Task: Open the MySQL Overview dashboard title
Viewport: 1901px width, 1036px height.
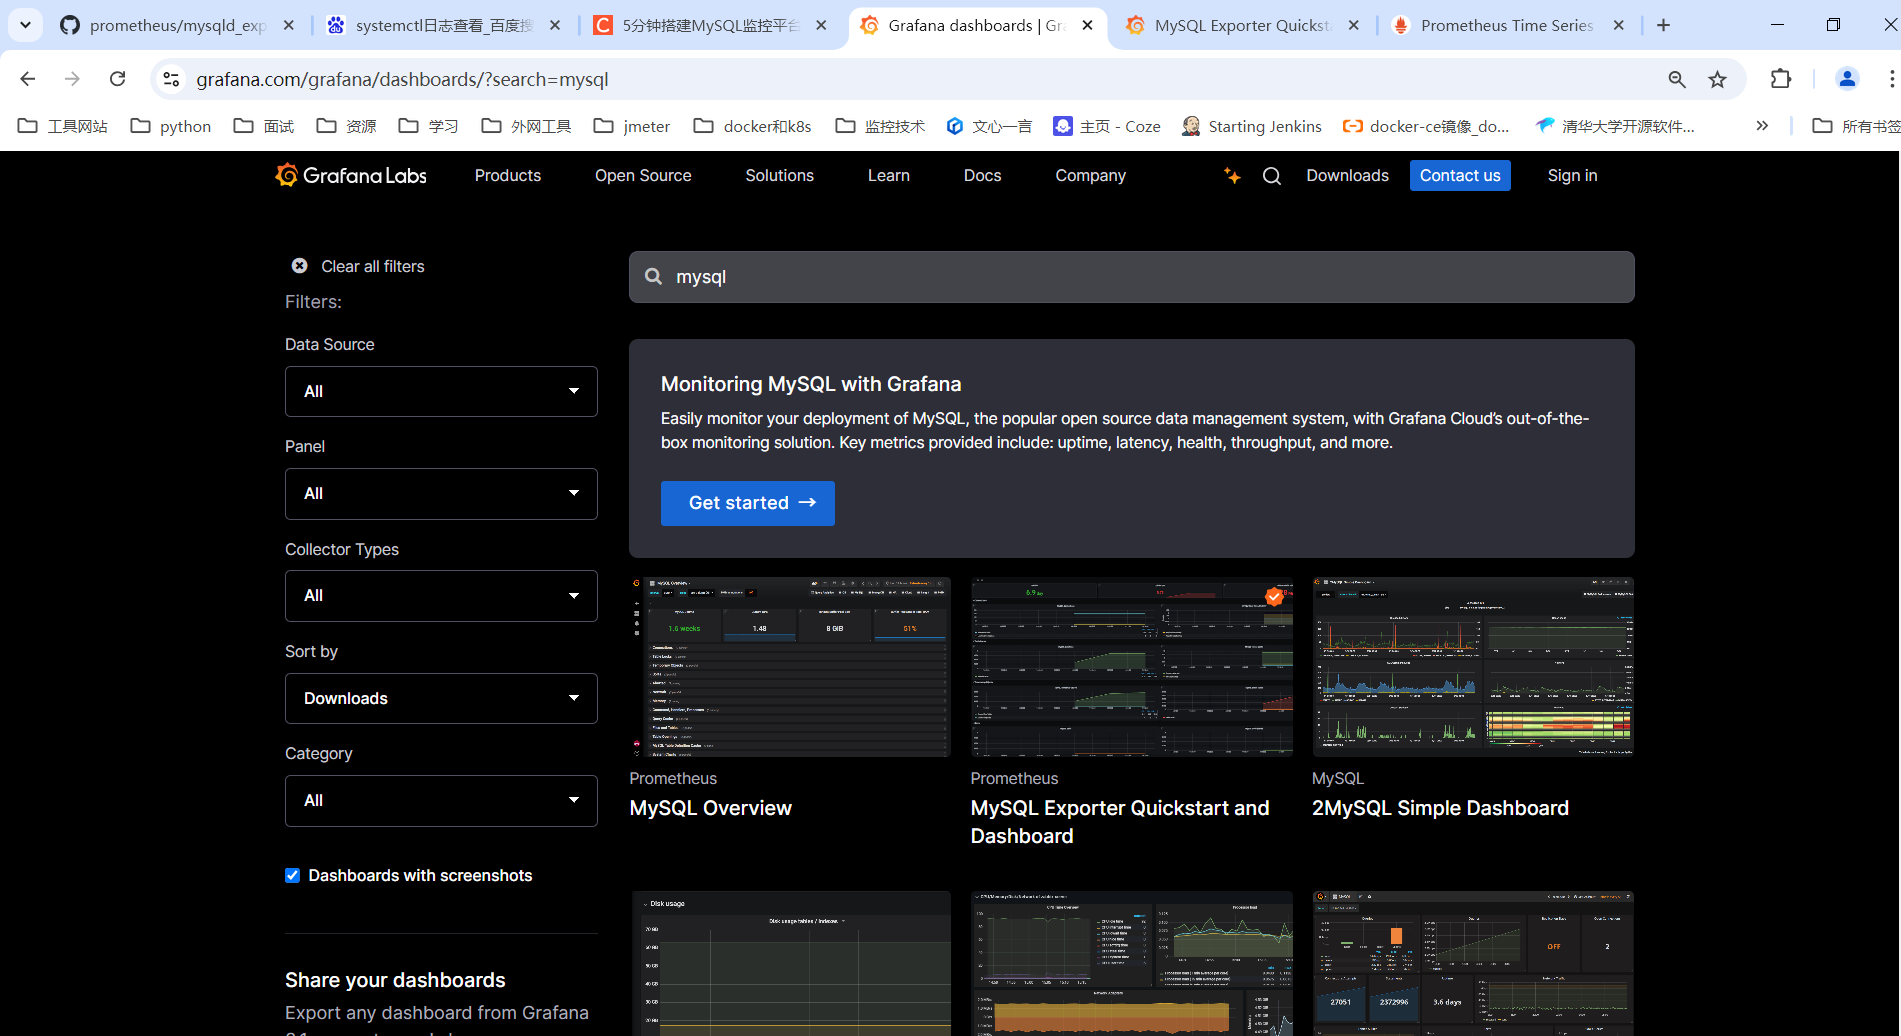Action: pyautogui.click(x=711, y=808)
